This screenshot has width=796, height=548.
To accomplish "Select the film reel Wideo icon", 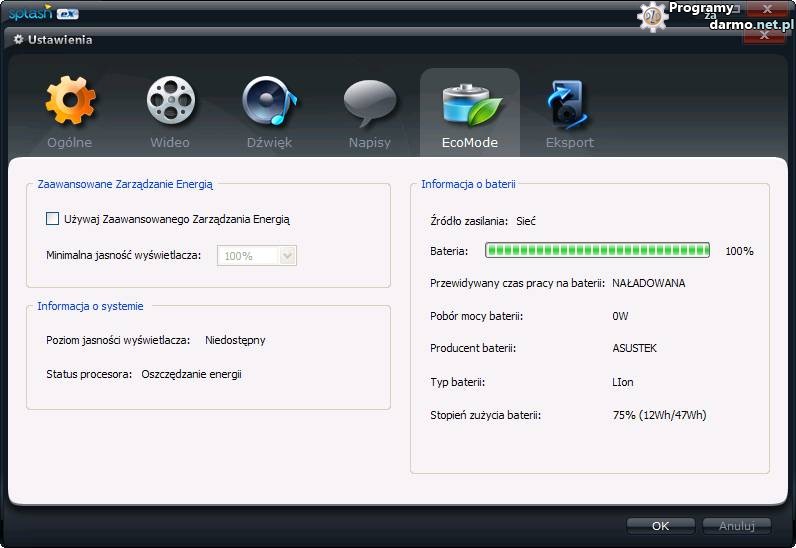I will (170, 102).
